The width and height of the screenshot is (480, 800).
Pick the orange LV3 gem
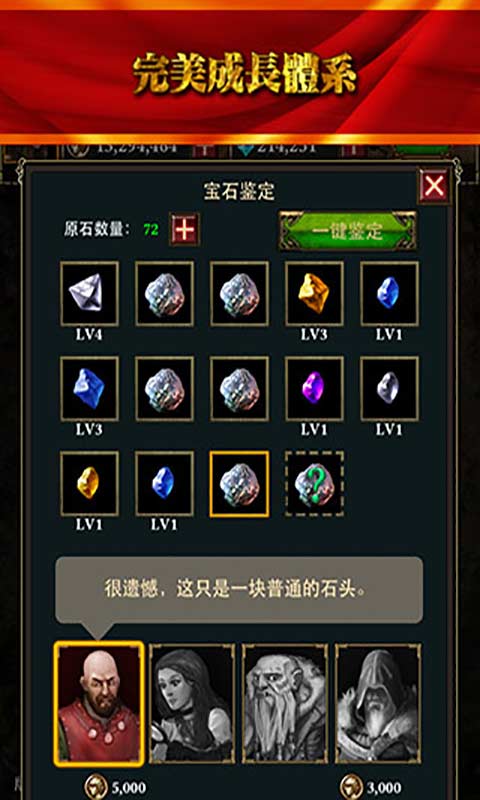(314, 294)
